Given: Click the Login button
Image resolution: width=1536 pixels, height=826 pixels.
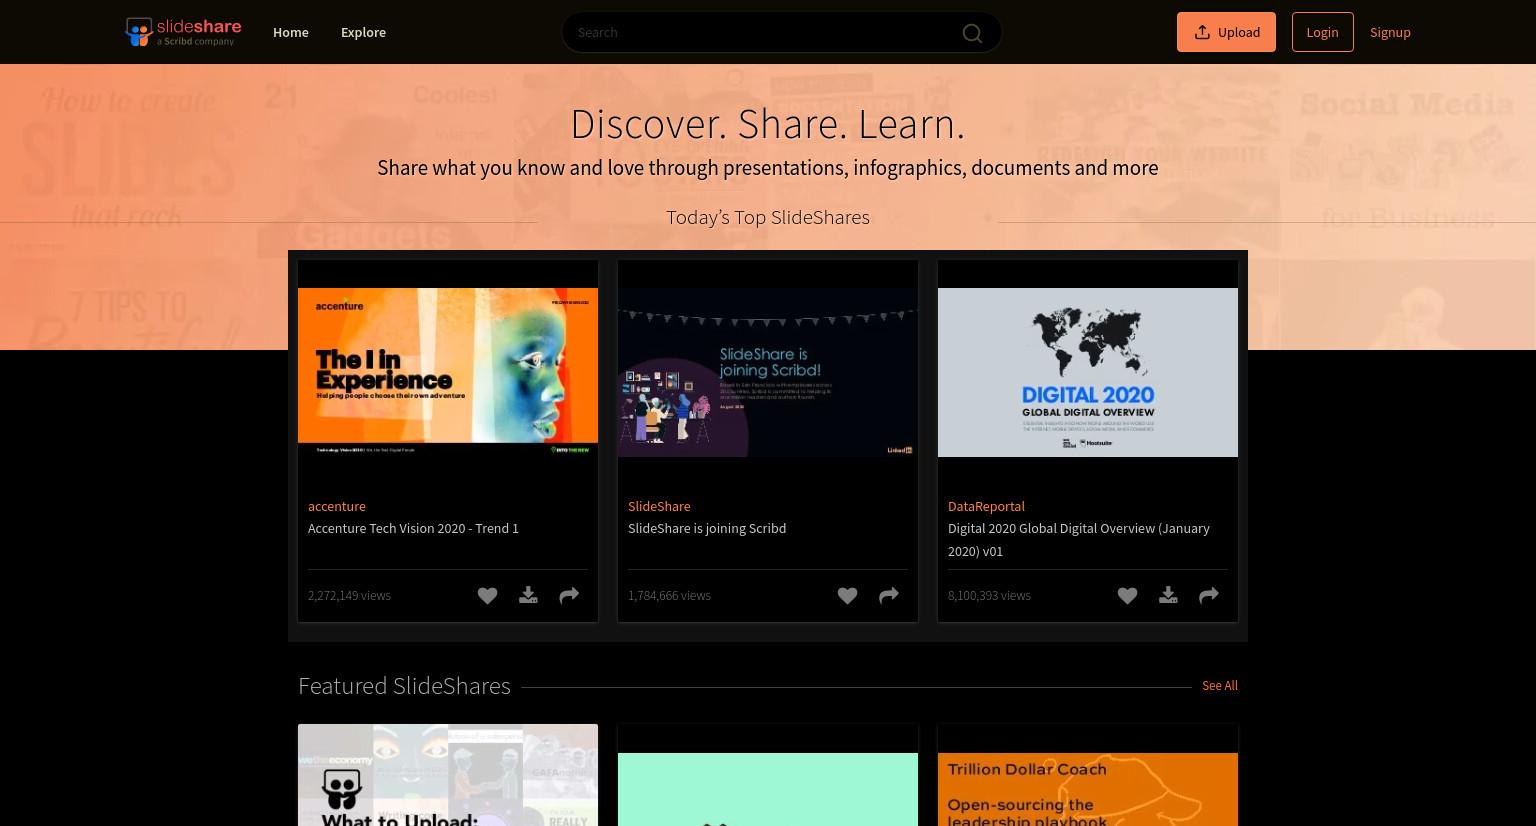Looking at the screenshot, I should coord(1322,32).
